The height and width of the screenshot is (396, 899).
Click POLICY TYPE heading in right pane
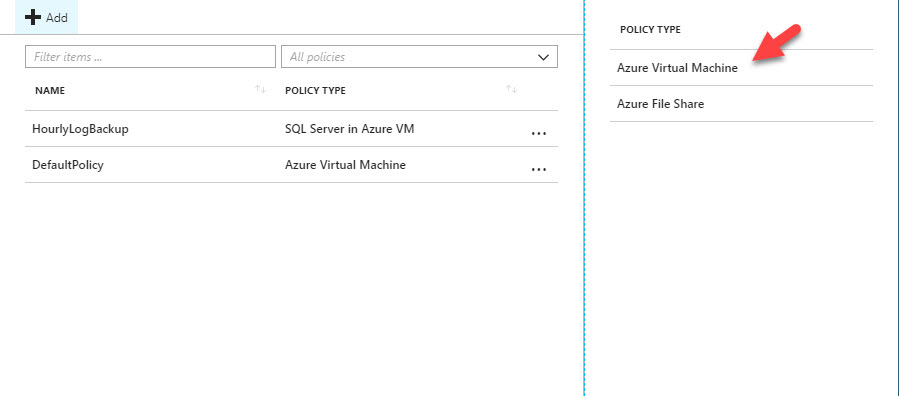(650, 29)
